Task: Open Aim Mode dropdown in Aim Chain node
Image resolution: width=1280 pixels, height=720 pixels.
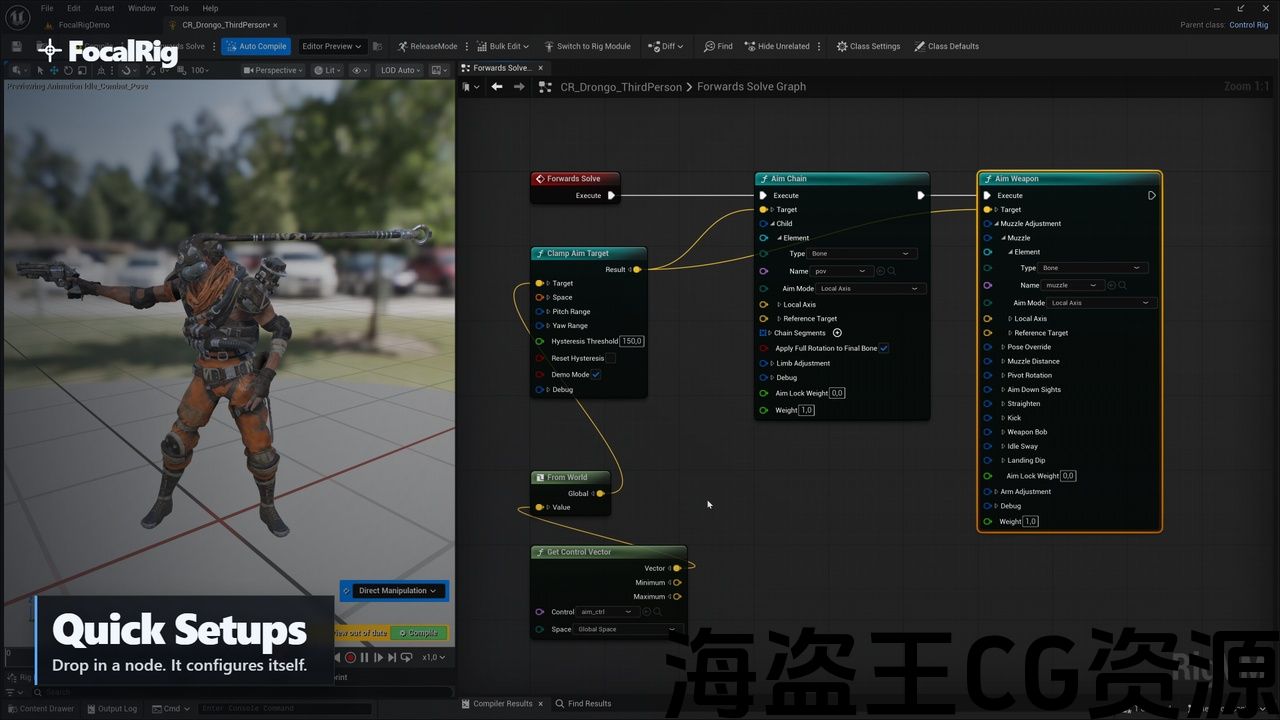Action: pyautogui.click(x=872, y=289)
